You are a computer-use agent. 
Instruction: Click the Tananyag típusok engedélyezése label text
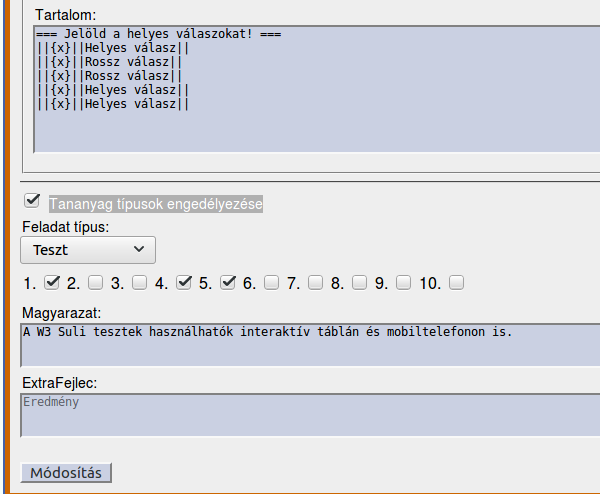pos(156,204)
